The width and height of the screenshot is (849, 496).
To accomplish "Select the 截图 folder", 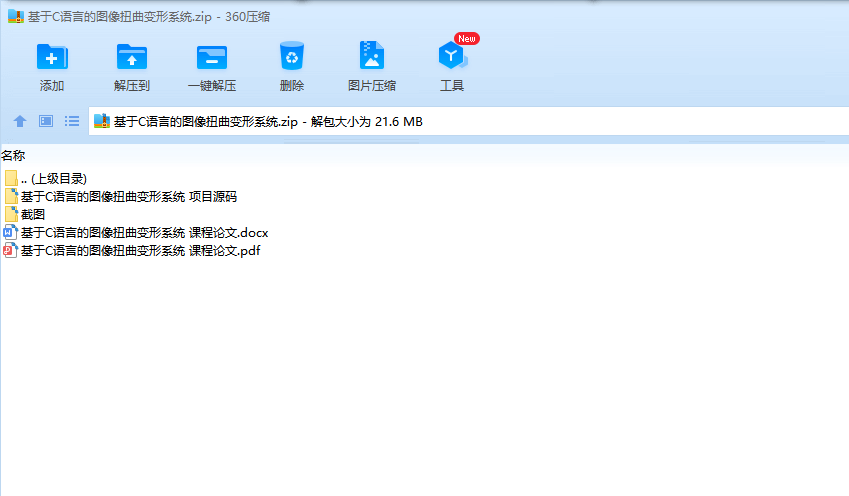I will [x=24, y=214].
